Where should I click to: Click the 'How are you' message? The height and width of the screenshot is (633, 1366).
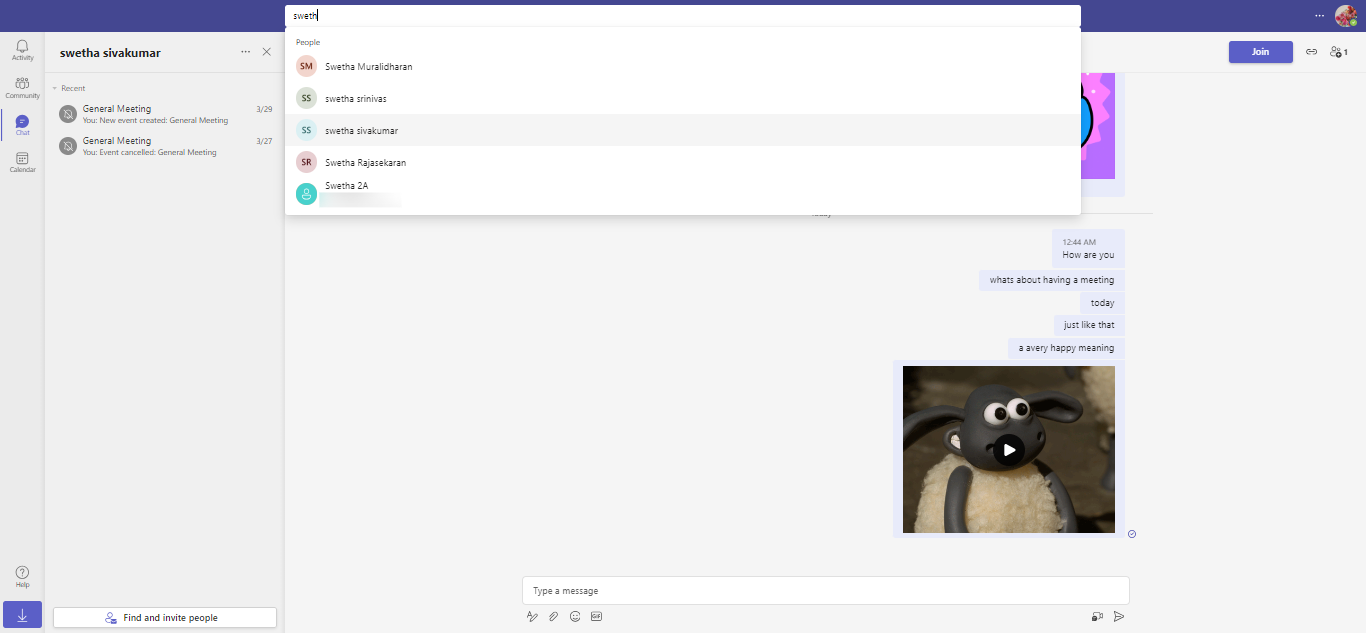[1088, 255]
